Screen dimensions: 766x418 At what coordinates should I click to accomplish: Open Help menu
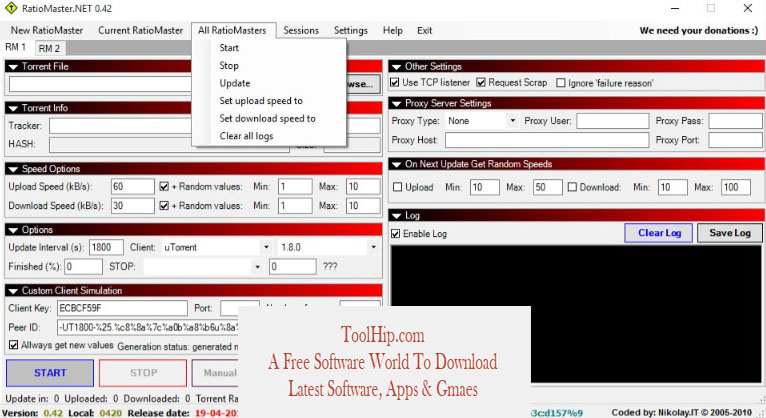[393, 30]
